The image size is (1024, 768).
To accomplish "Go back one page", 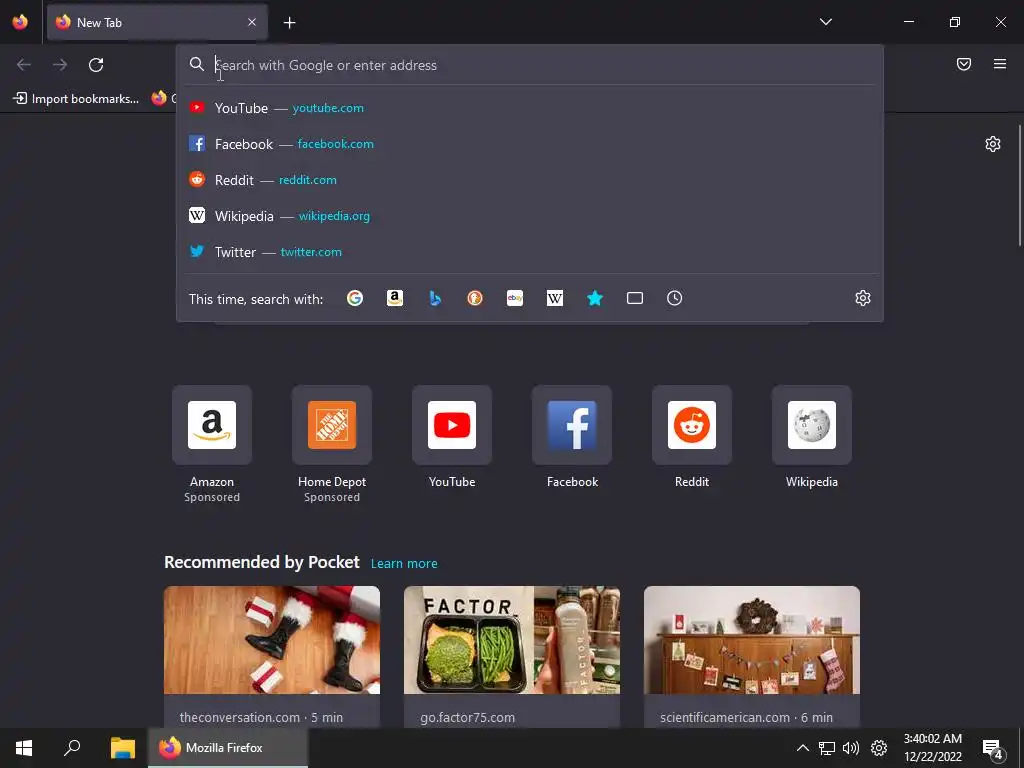I will [24, 65].
